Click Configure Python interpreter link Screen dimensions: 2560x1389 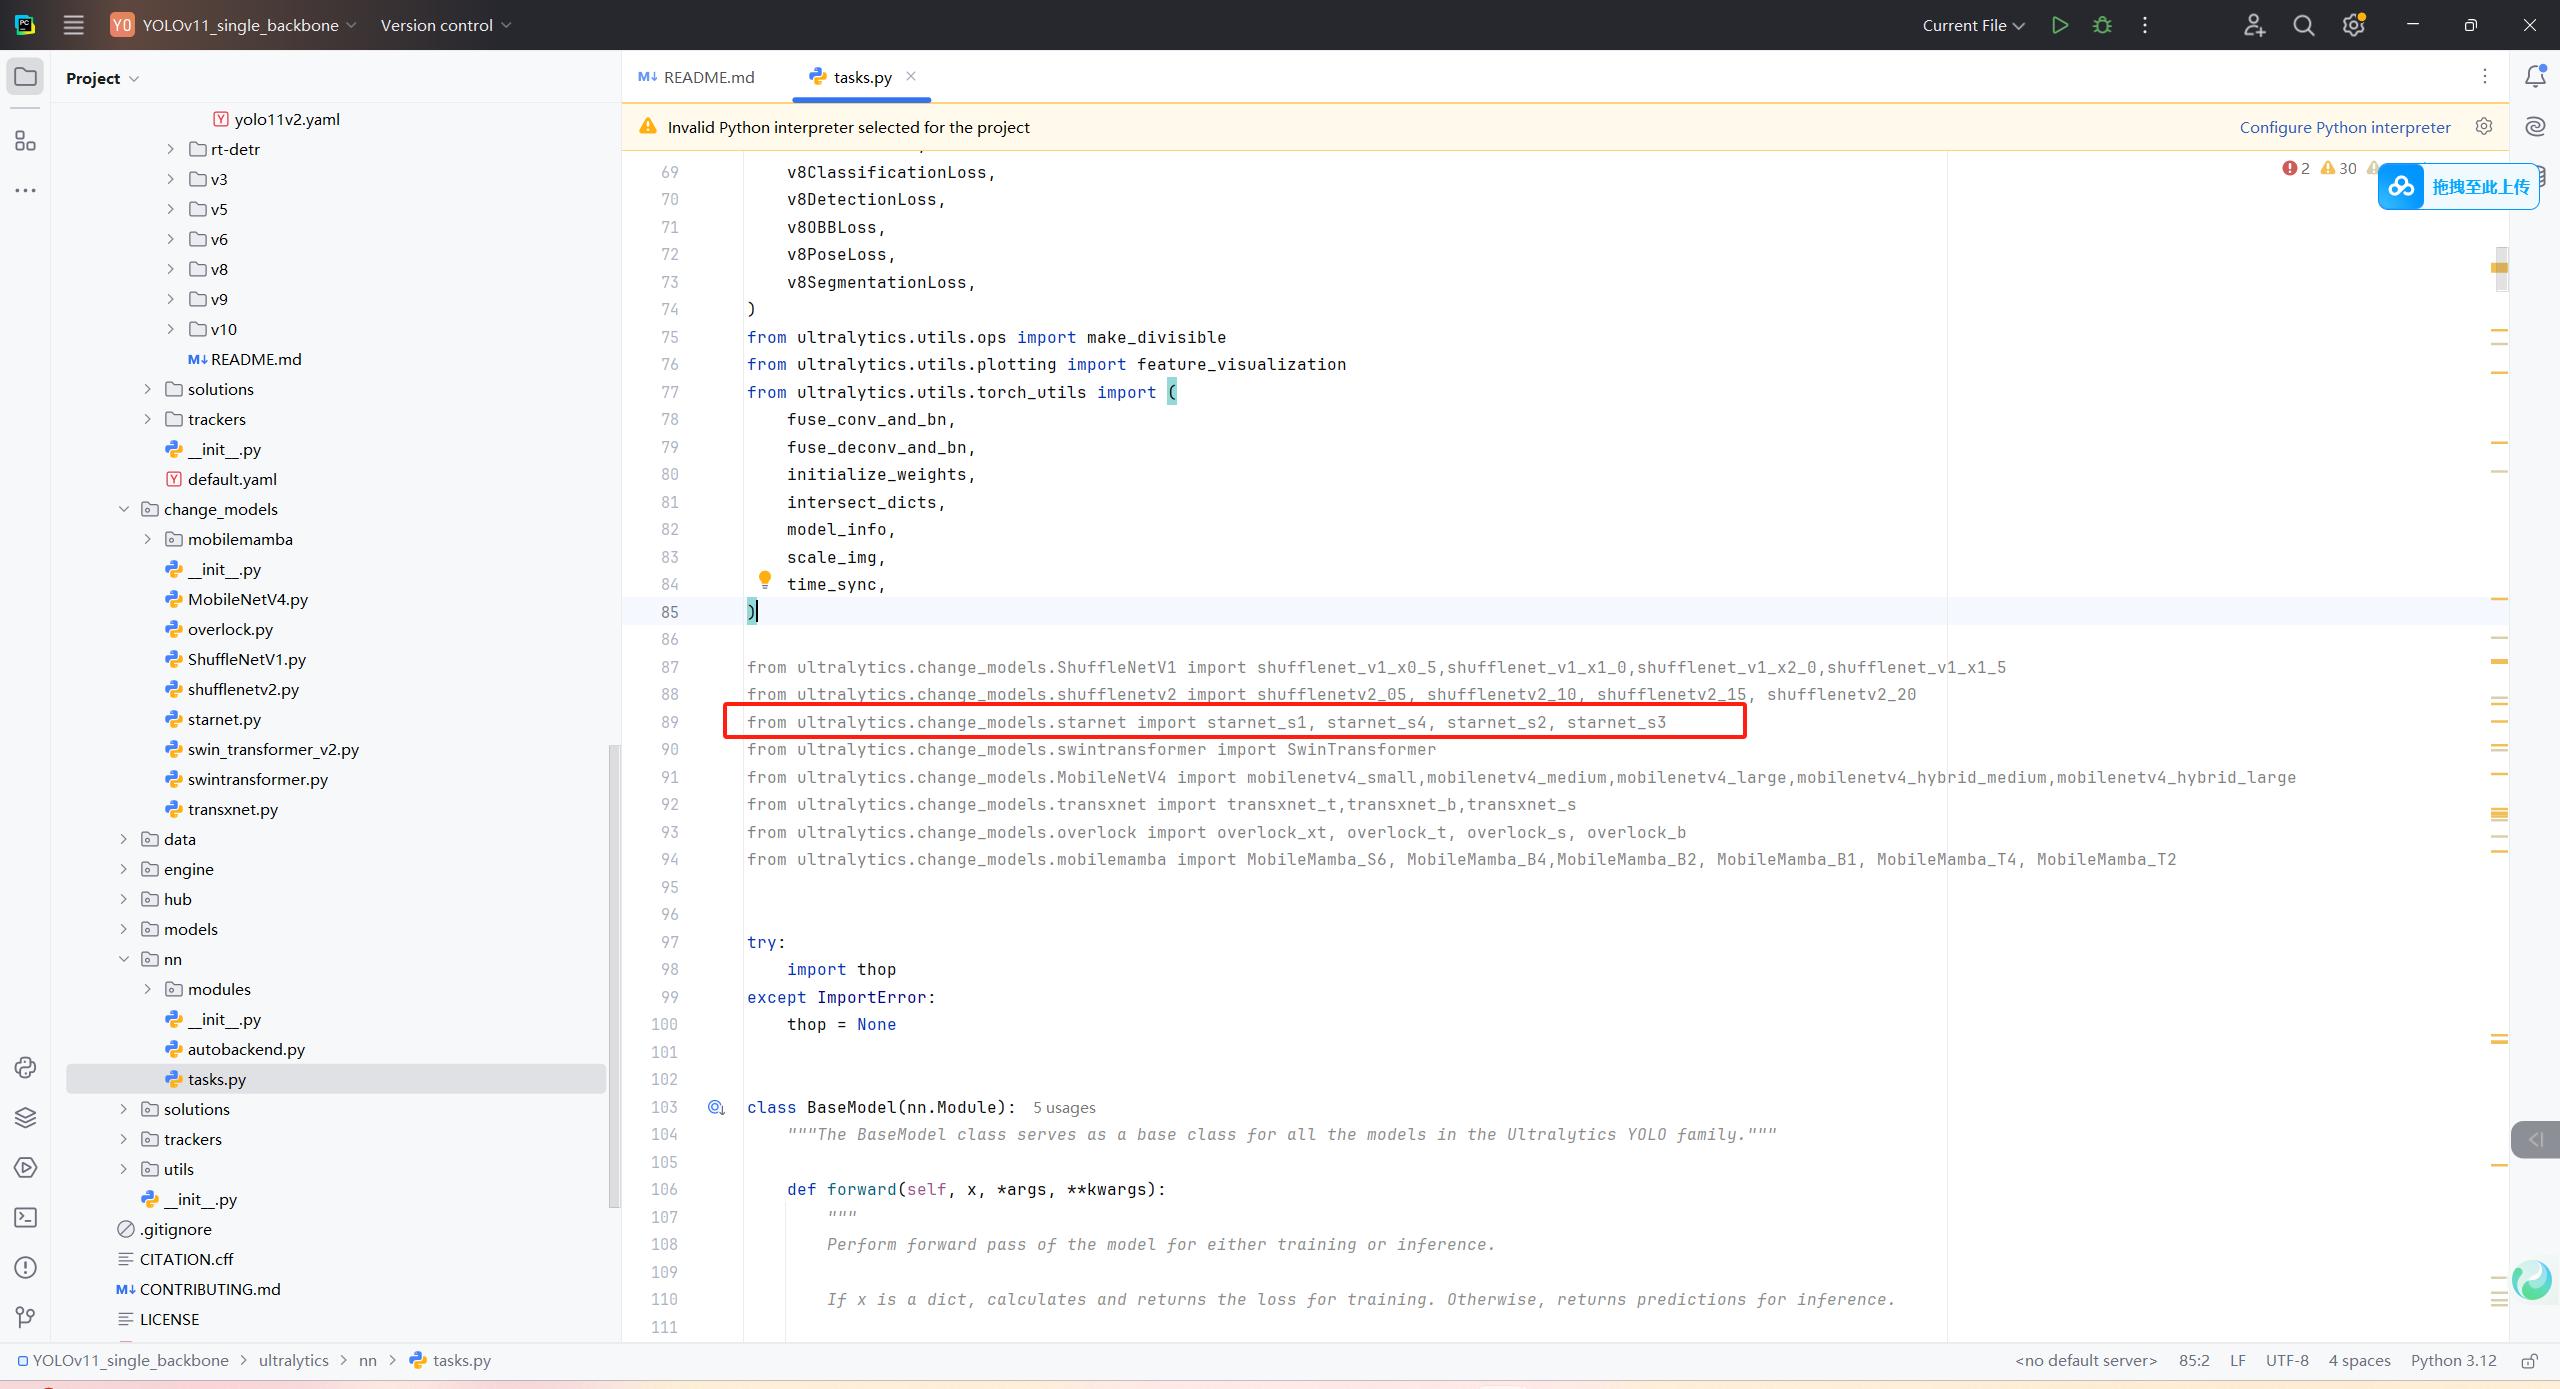pos(2344,127)
